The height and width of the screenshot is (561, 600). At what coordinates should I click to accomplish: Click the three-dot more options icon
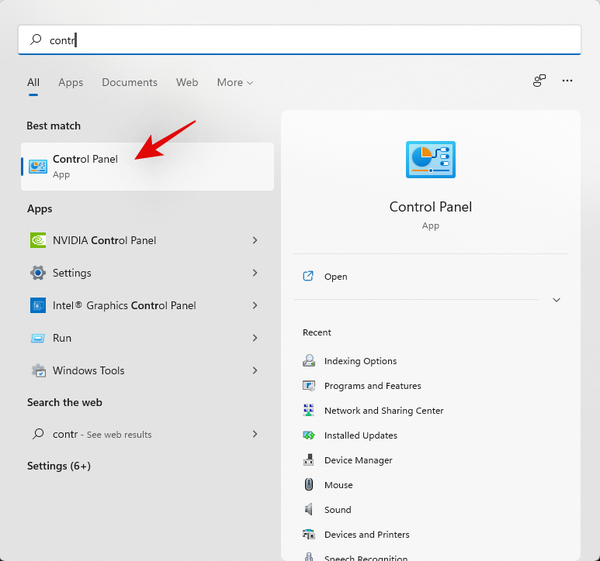(567, 81)
